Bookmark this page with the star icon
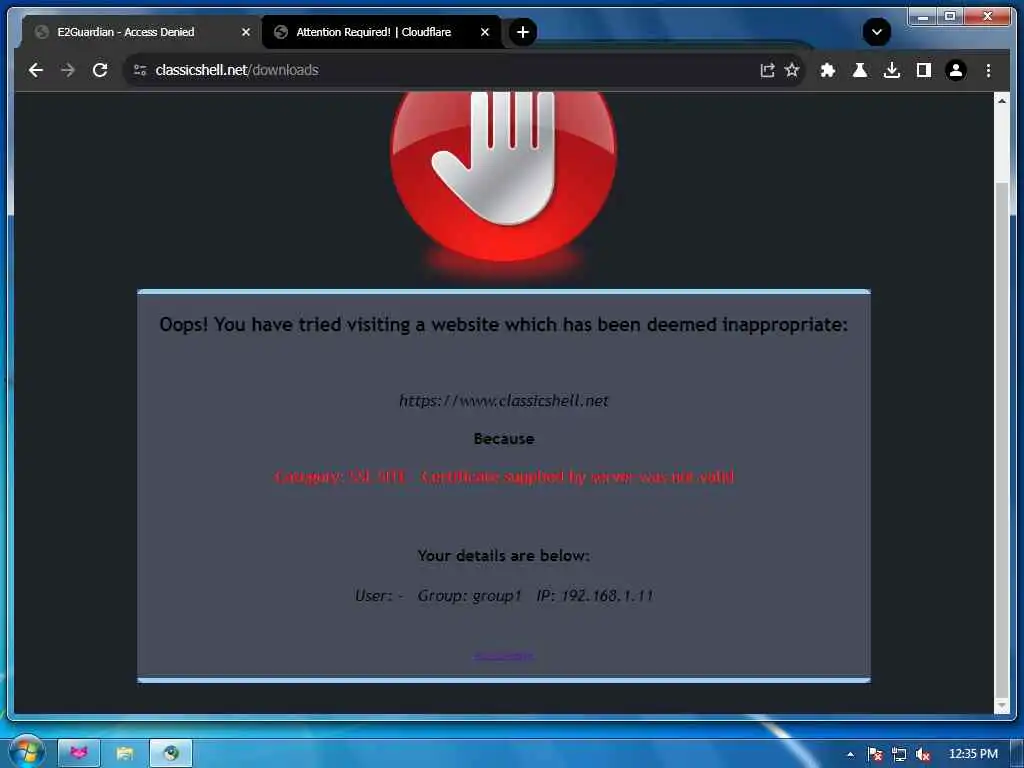This screenshot has width=1024, height=768. [x=792, y=70]
